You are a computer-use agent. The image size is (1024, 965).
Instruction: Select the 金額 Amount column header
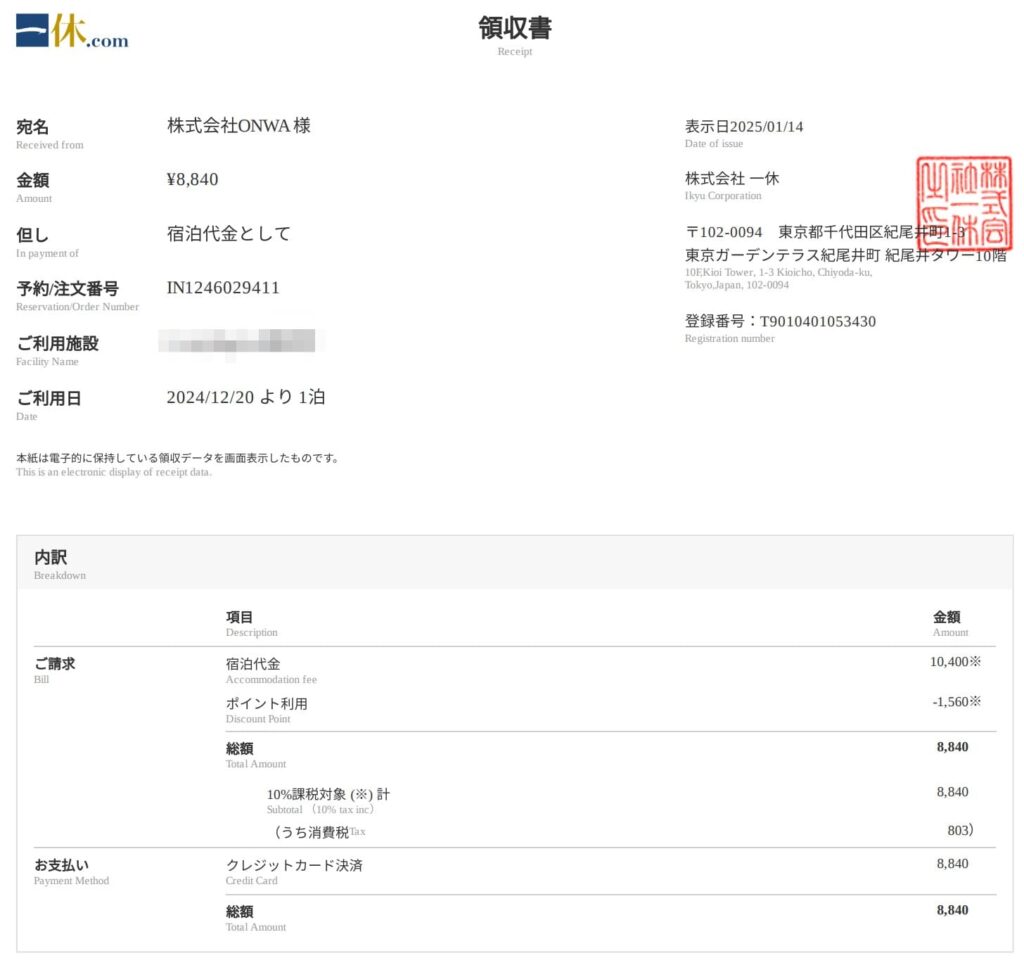949,617
